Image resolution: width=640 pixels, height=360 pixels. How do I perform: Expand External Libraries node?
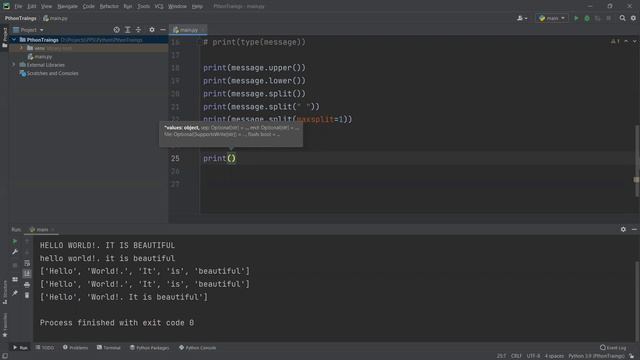pos(14,65)
